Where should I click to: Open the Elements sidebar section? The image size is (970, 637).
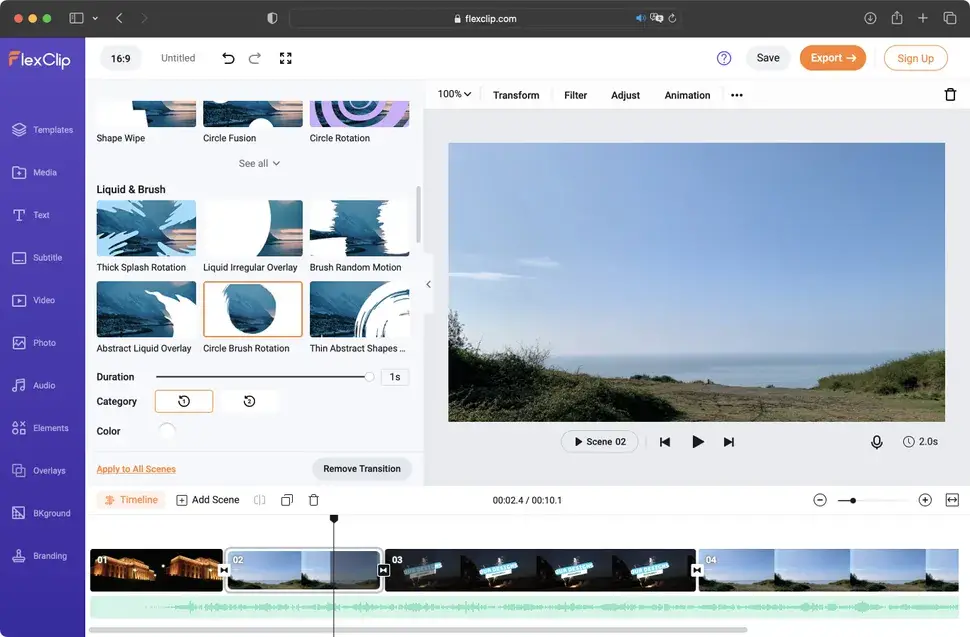[x=42, y=428]
